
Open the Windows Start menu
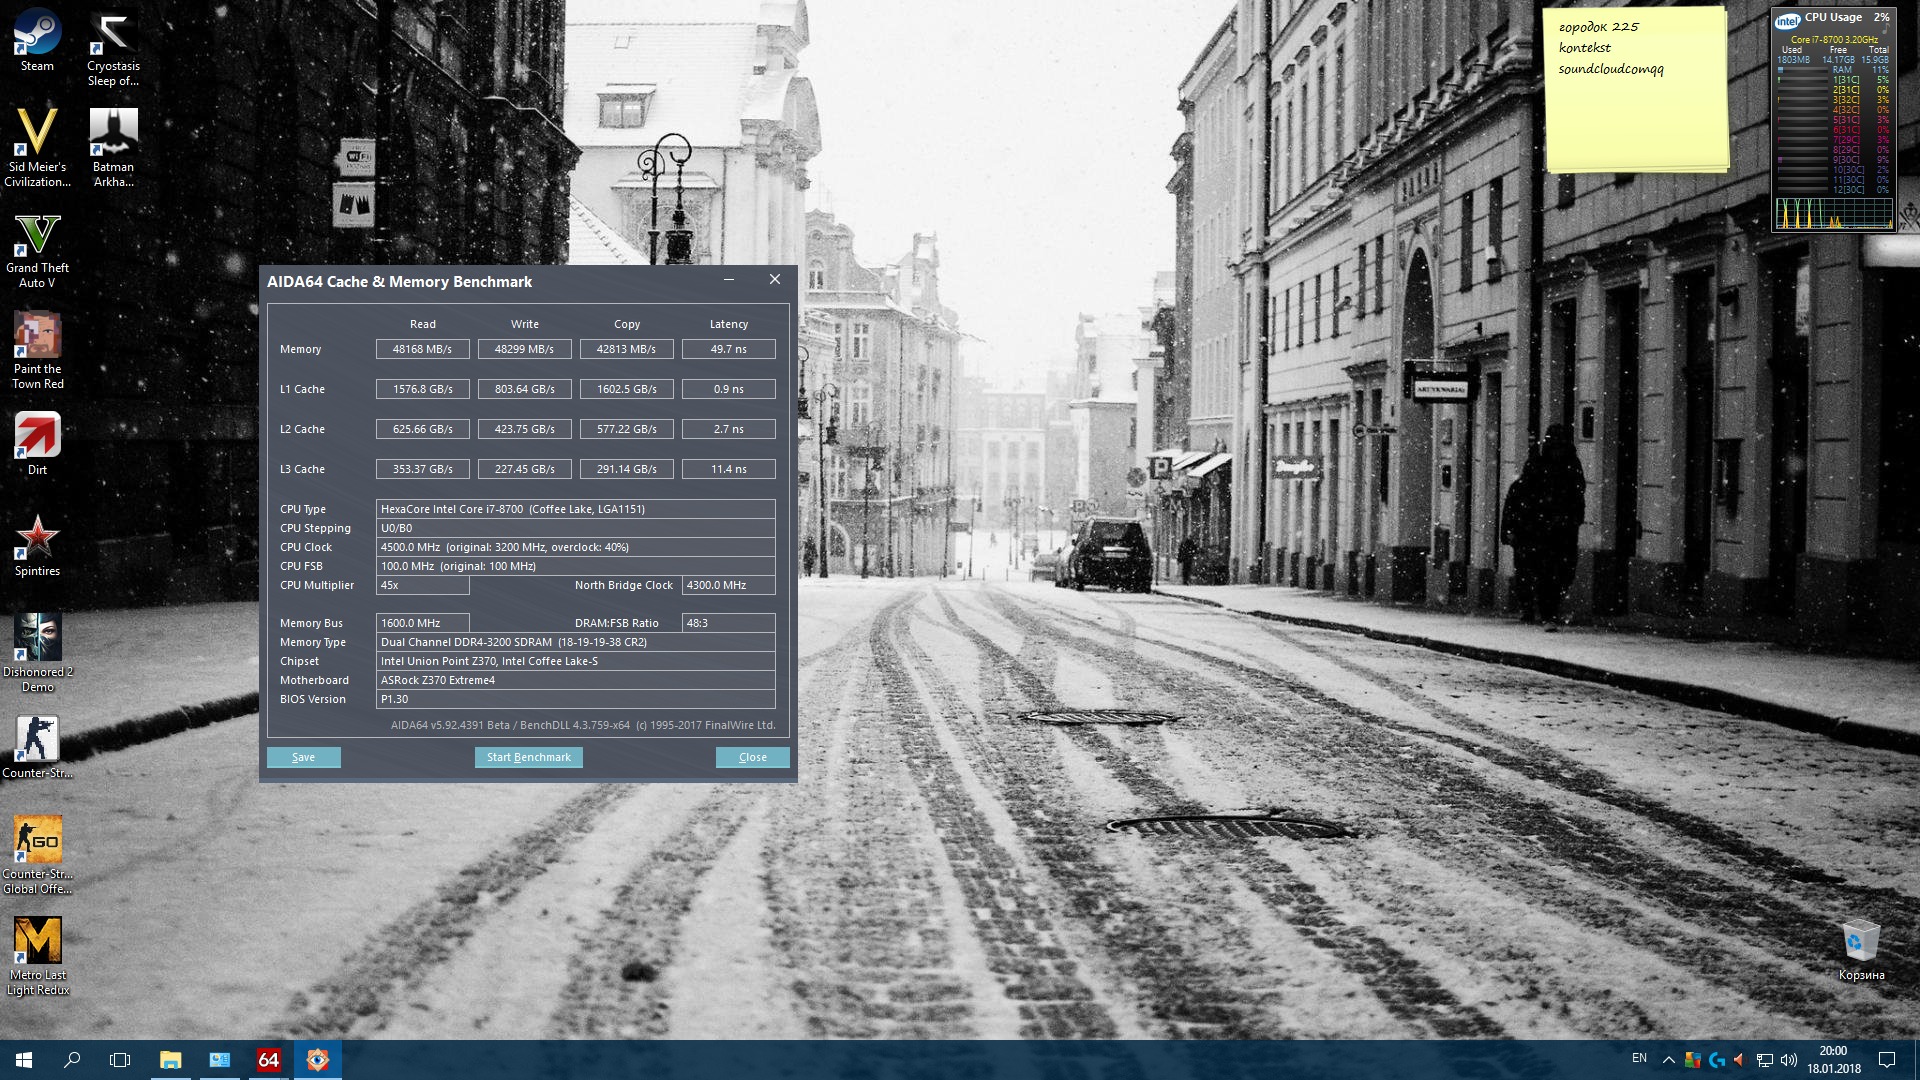click(x=24, y=1060)
